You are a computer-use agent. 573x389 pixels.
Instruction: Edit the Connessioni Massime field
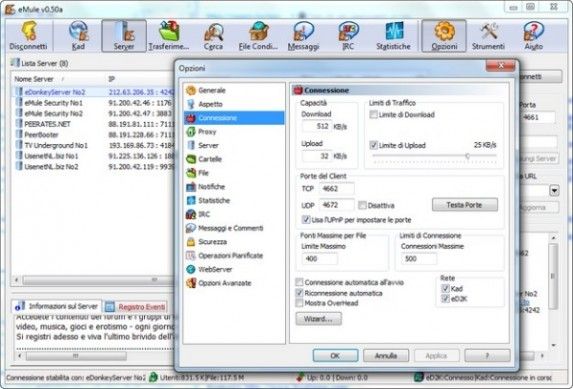tap(419, 259)
